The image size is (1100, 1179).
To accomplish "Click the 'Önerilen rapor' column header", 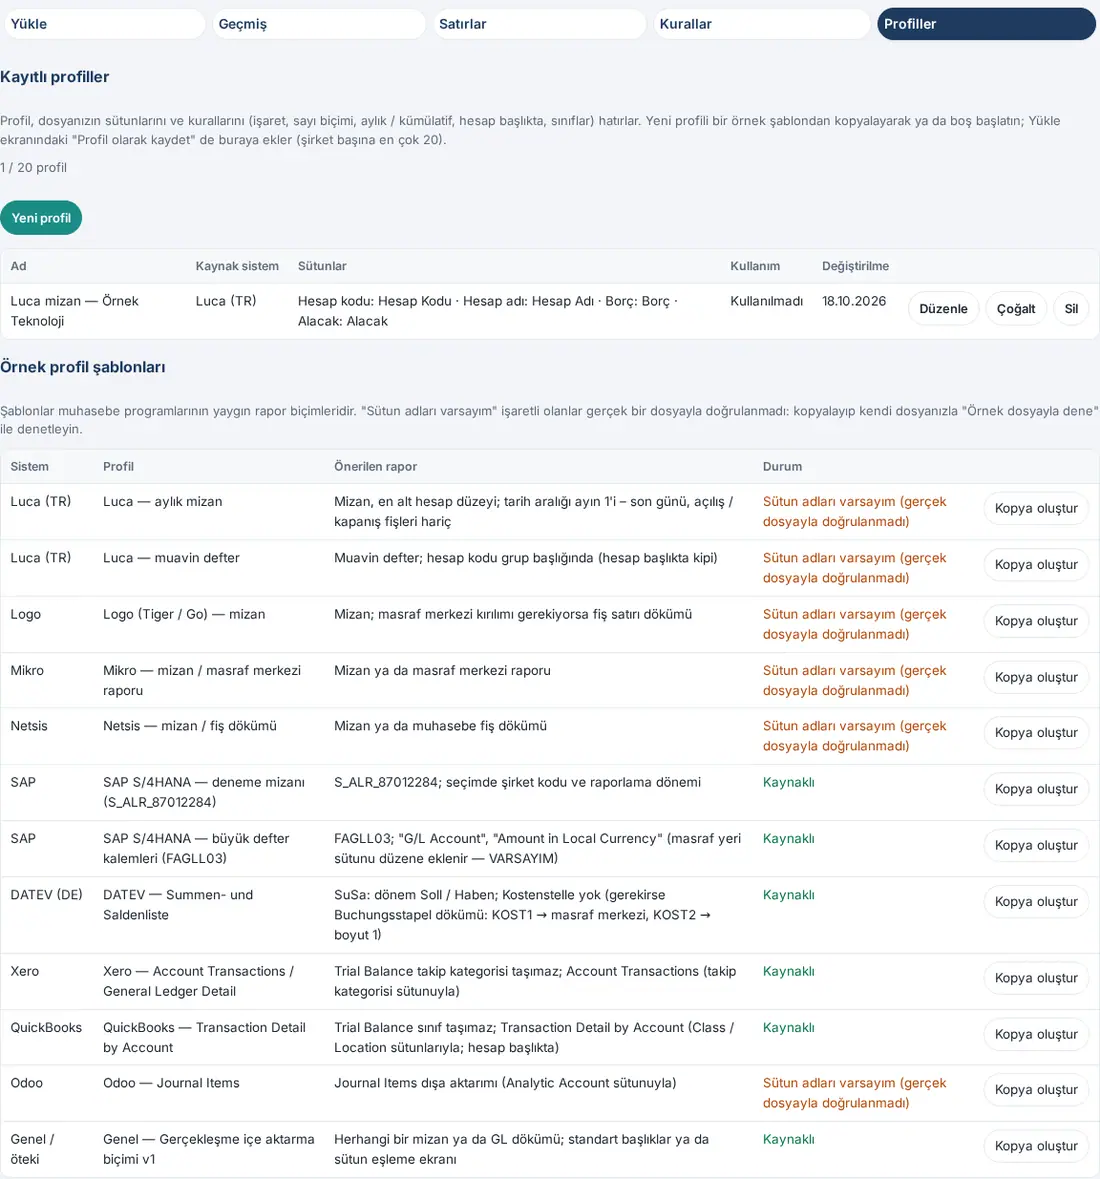I will coord(375,466).
